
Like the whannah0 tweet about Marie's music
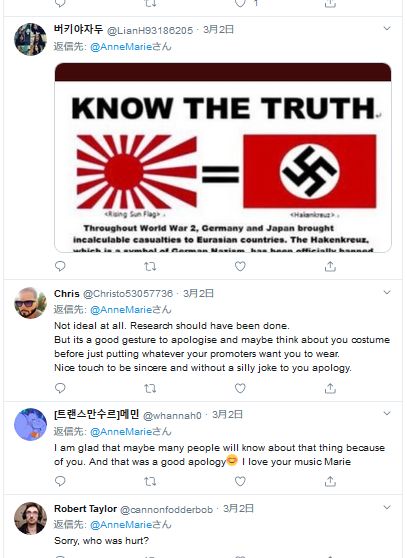coord(240,481)
